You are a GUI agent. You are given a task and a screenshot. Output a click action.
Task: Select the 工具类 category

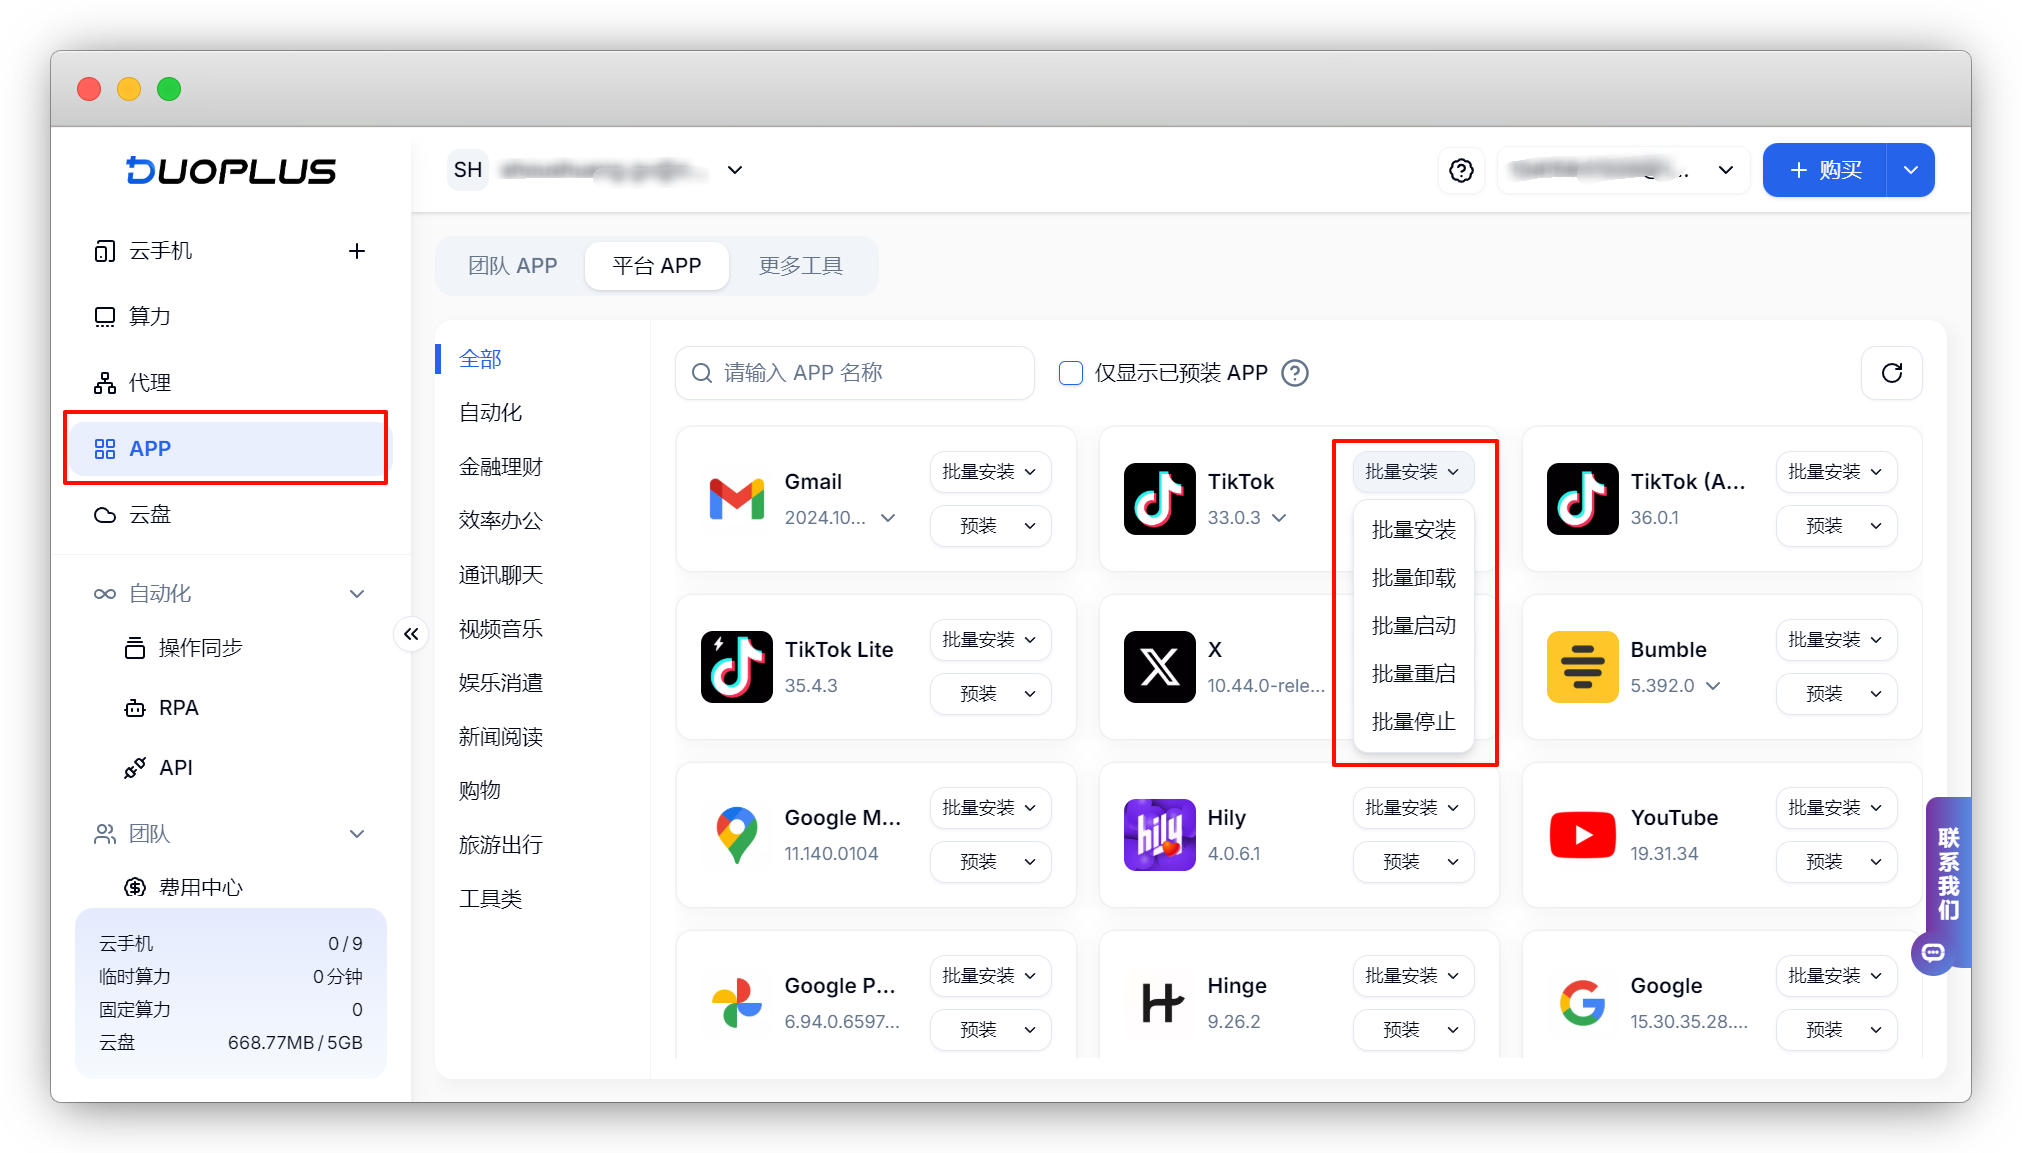[490, 899]
